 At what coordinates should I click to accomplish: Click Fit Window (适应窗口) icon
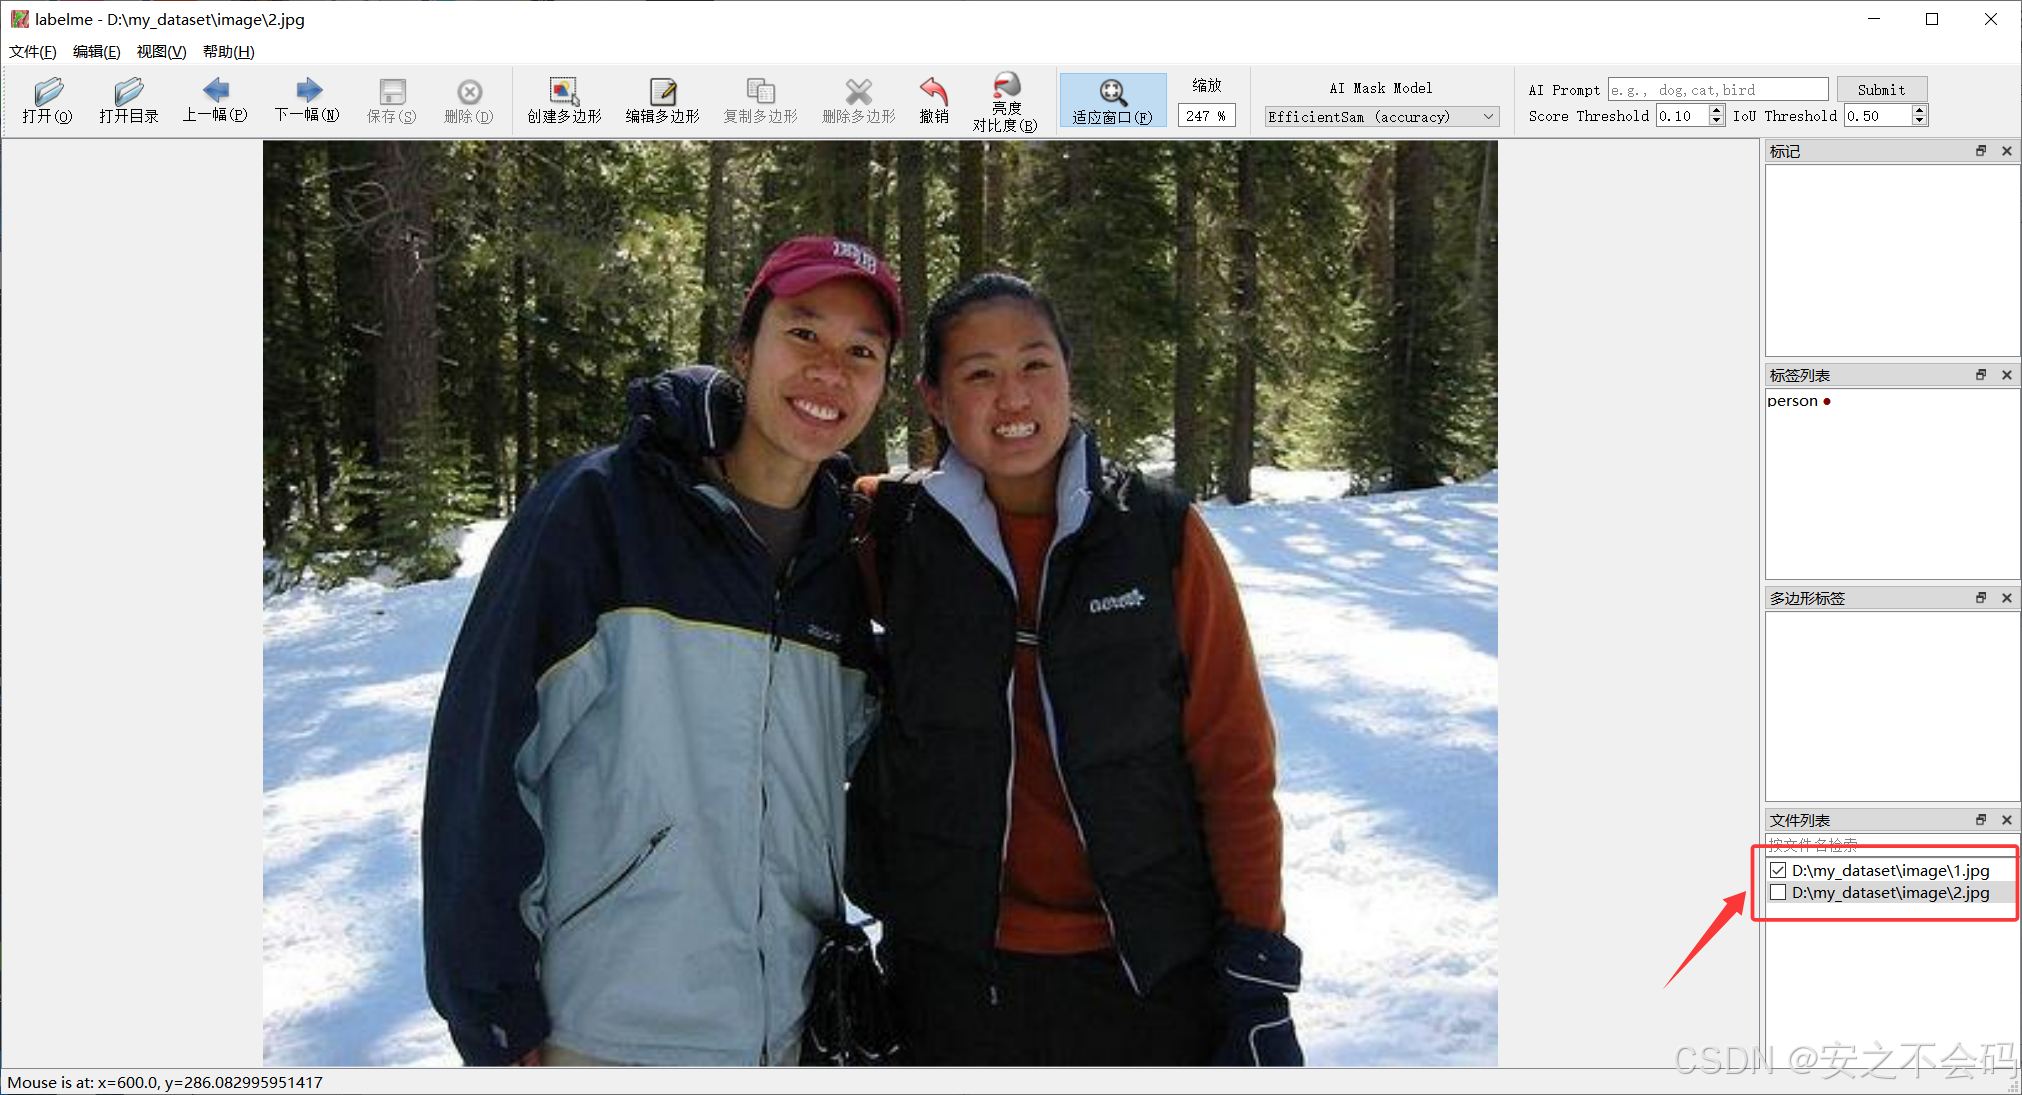point(1112,93)
